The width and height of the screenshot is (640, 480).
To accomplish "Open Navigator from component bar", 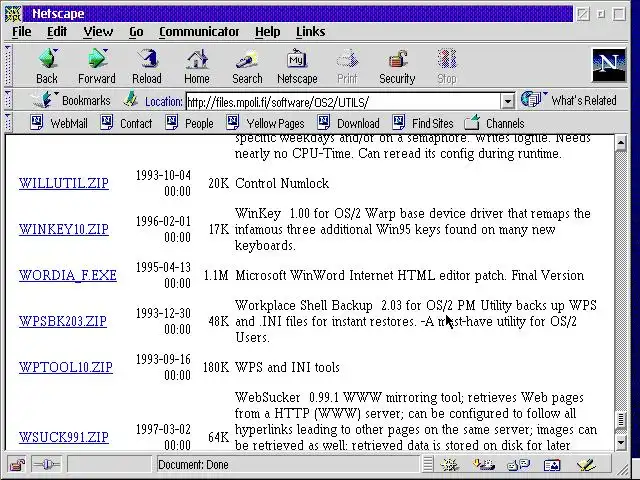I will click(449, 464).
